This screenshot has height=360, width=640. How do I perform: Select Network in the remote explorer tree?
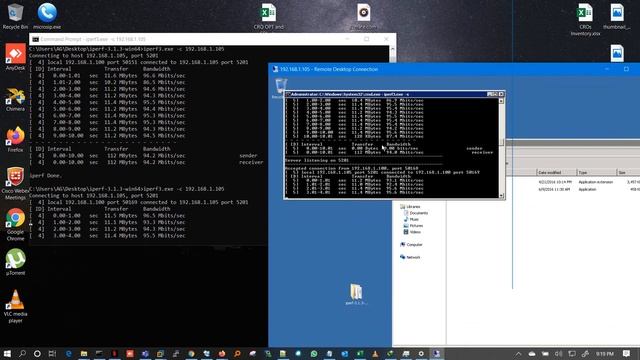(410, 257)
